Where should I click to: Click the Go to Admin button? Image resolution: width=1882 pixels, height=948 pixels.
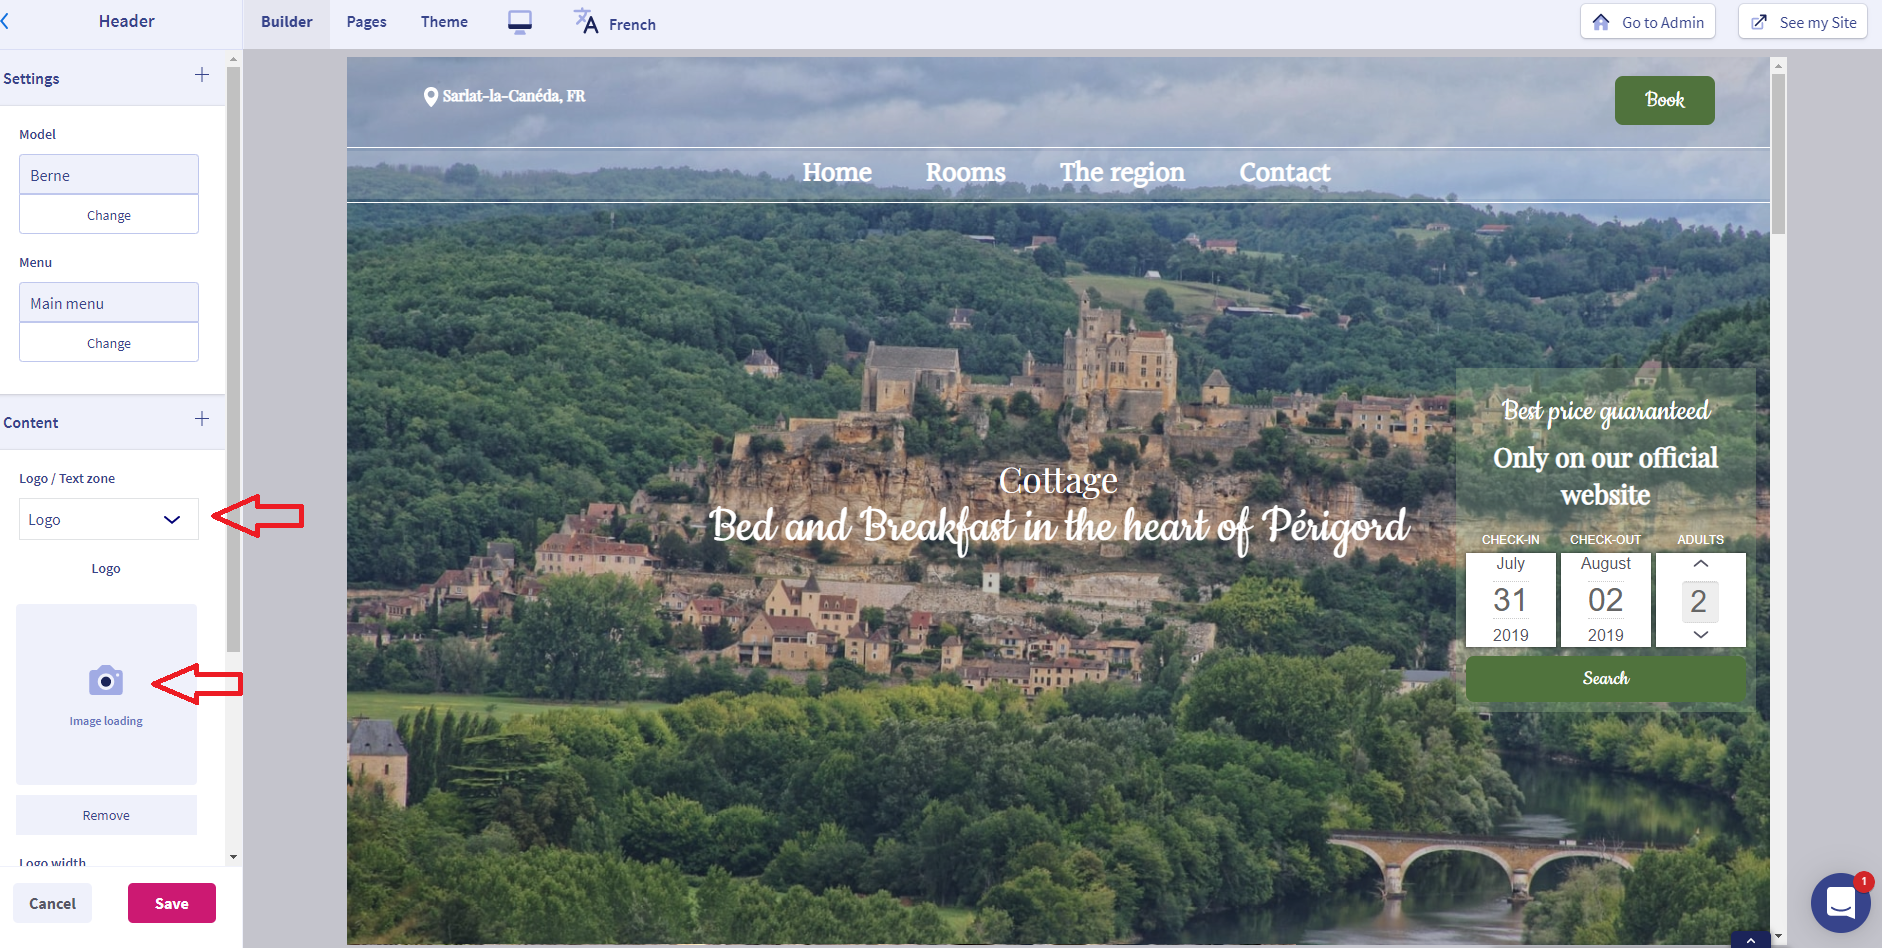1648,22
